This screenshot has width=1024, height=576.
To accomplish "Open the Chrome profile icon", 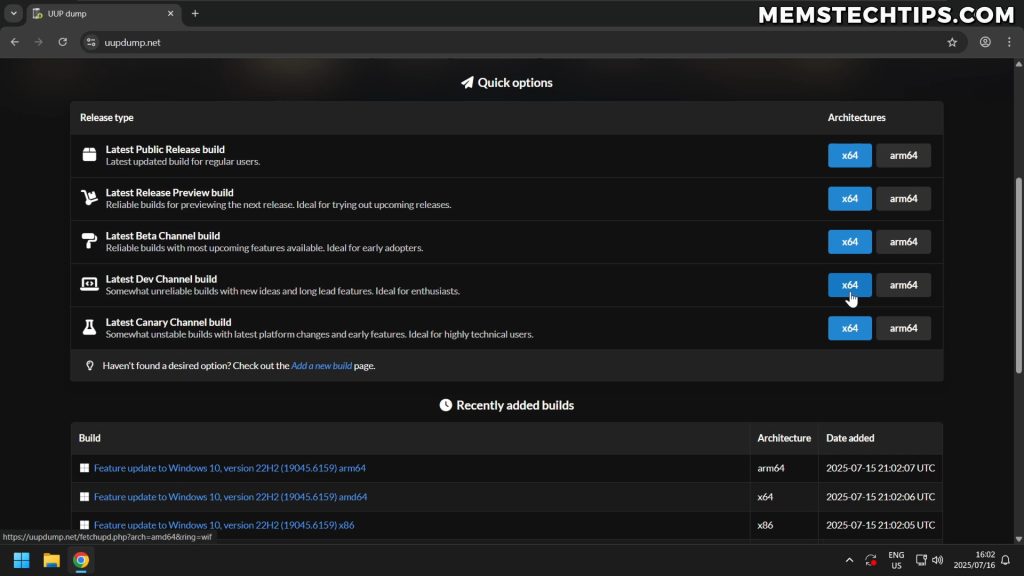I will (x=985, y=42).
